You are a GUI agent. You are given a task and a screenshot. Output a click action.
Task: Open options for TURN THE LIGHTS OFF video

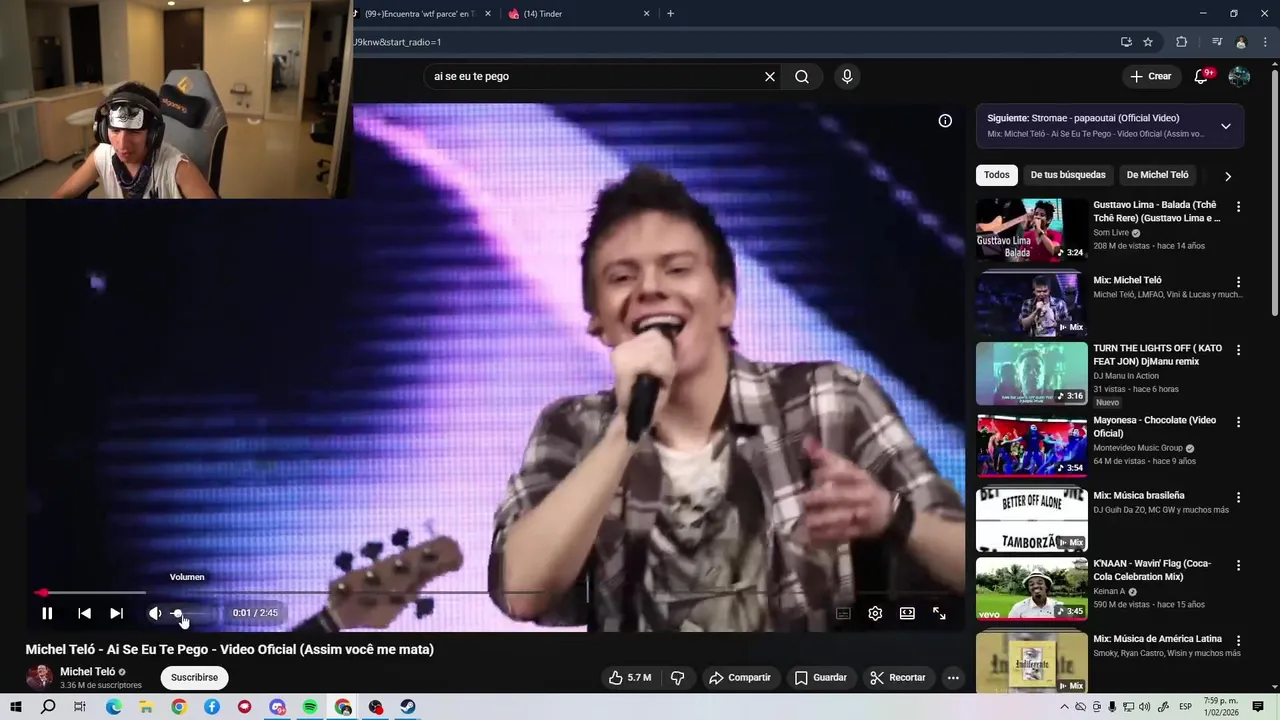point(1238,350)
